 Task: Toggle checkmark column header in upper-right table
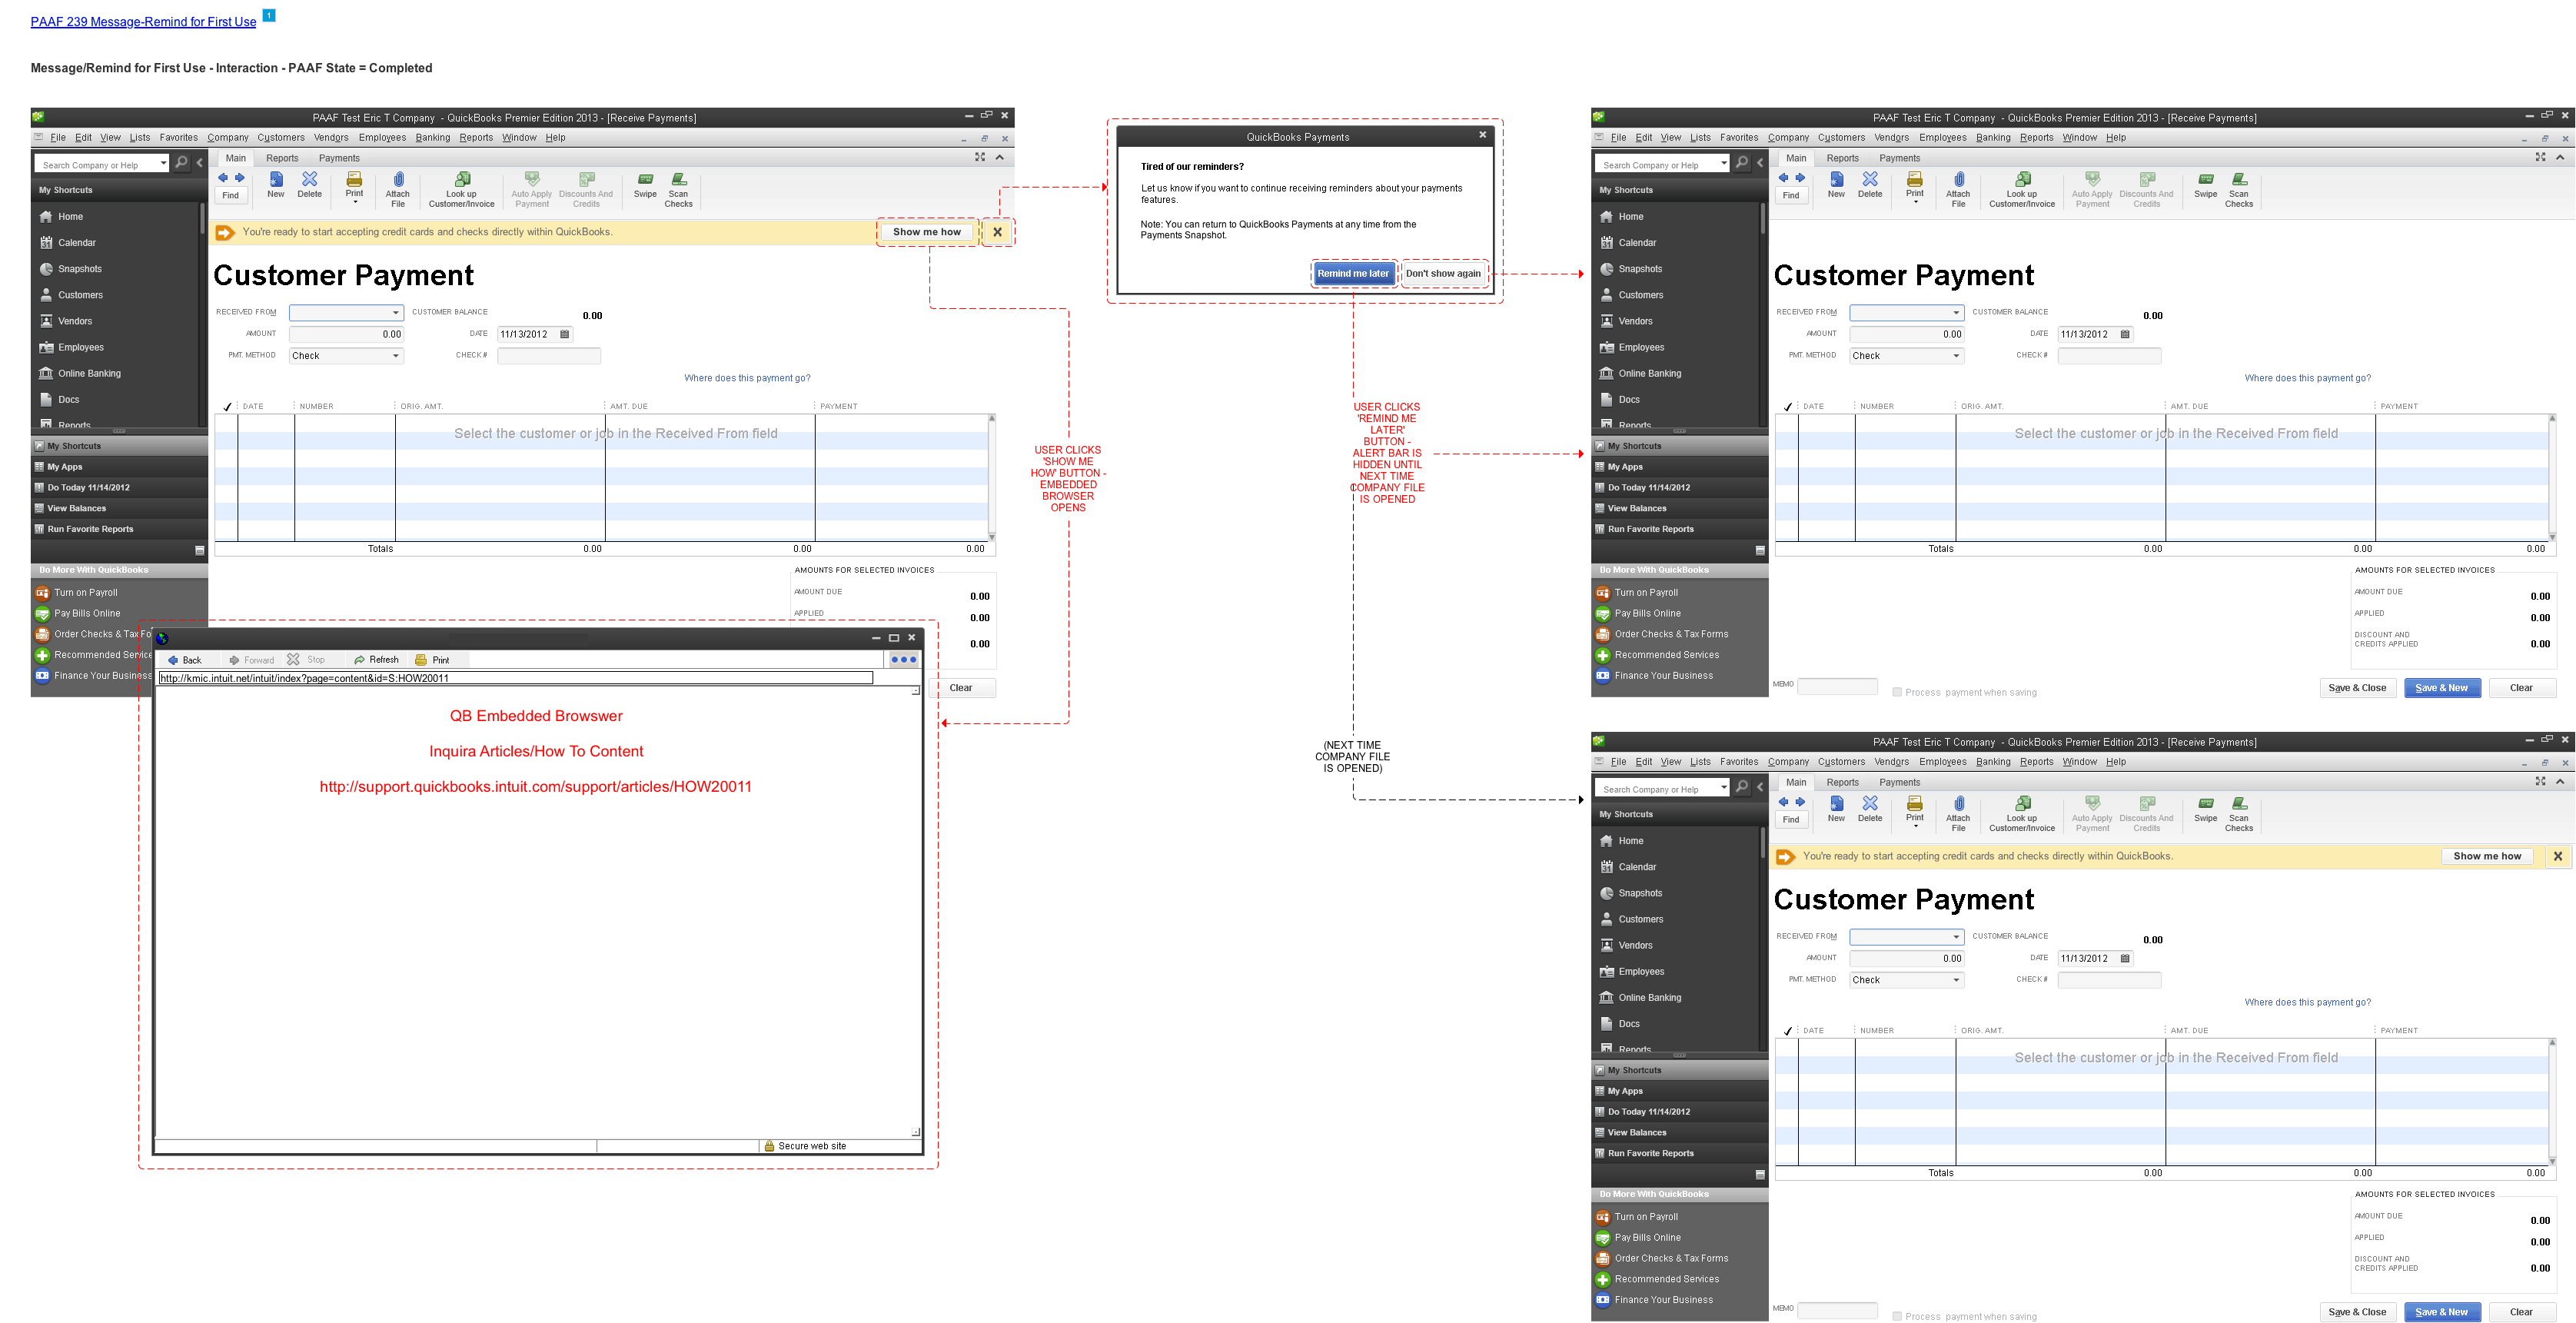1788,406
